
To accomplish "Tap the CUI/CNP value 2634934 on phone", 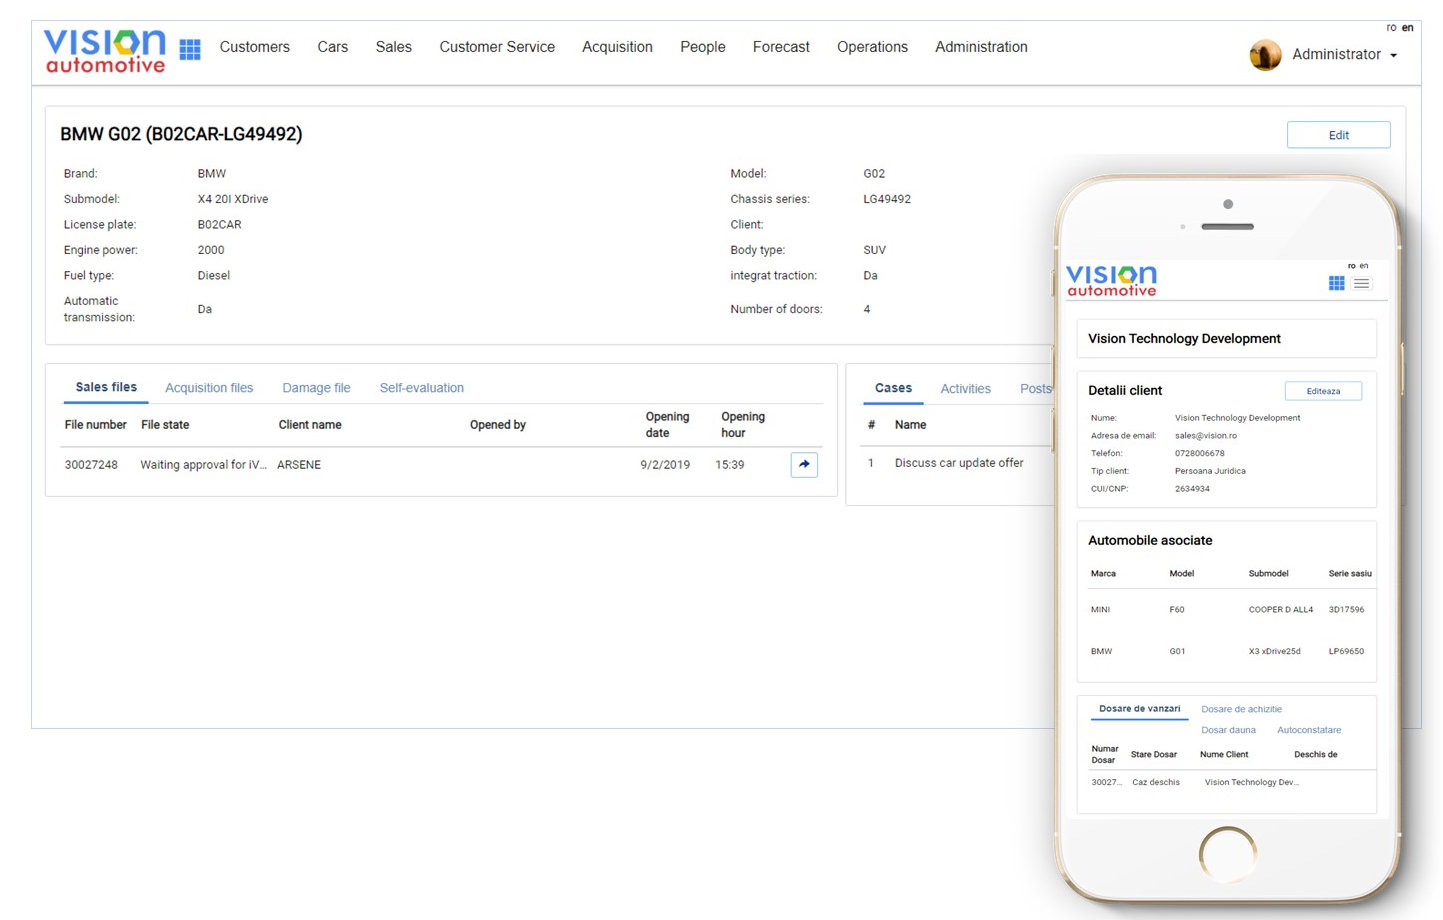I will pos(1192,489).
